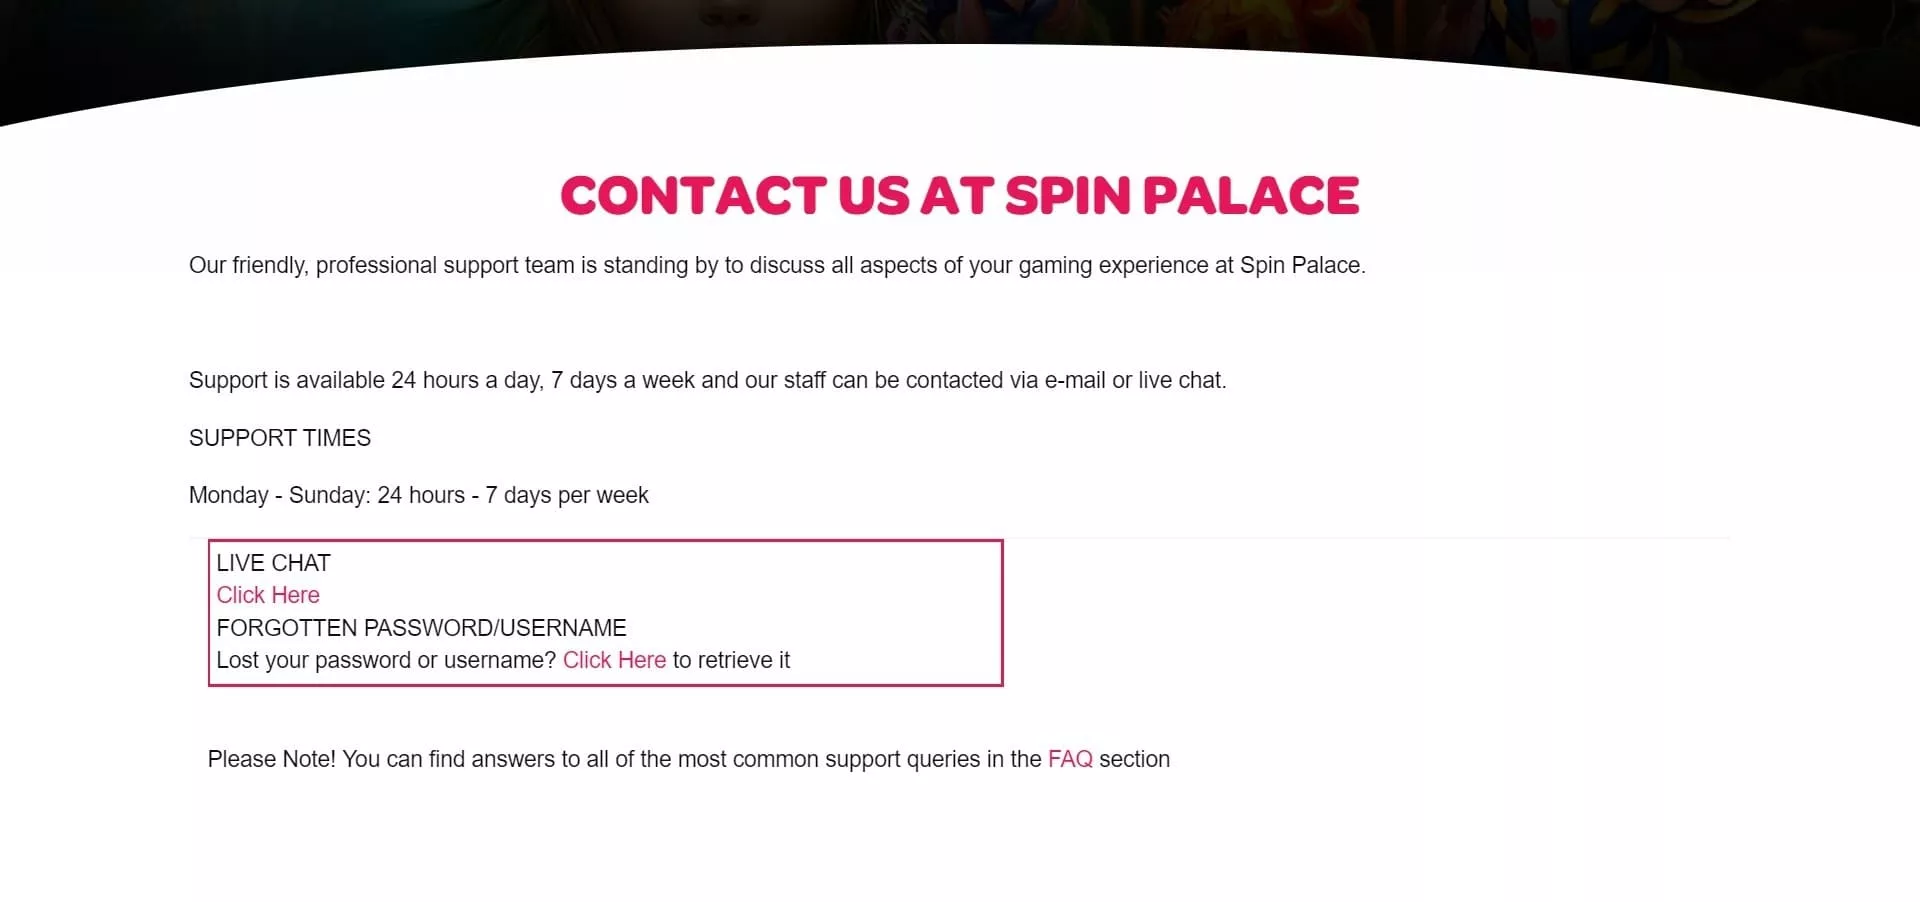Click the password retrieval Click Here link

614,660
